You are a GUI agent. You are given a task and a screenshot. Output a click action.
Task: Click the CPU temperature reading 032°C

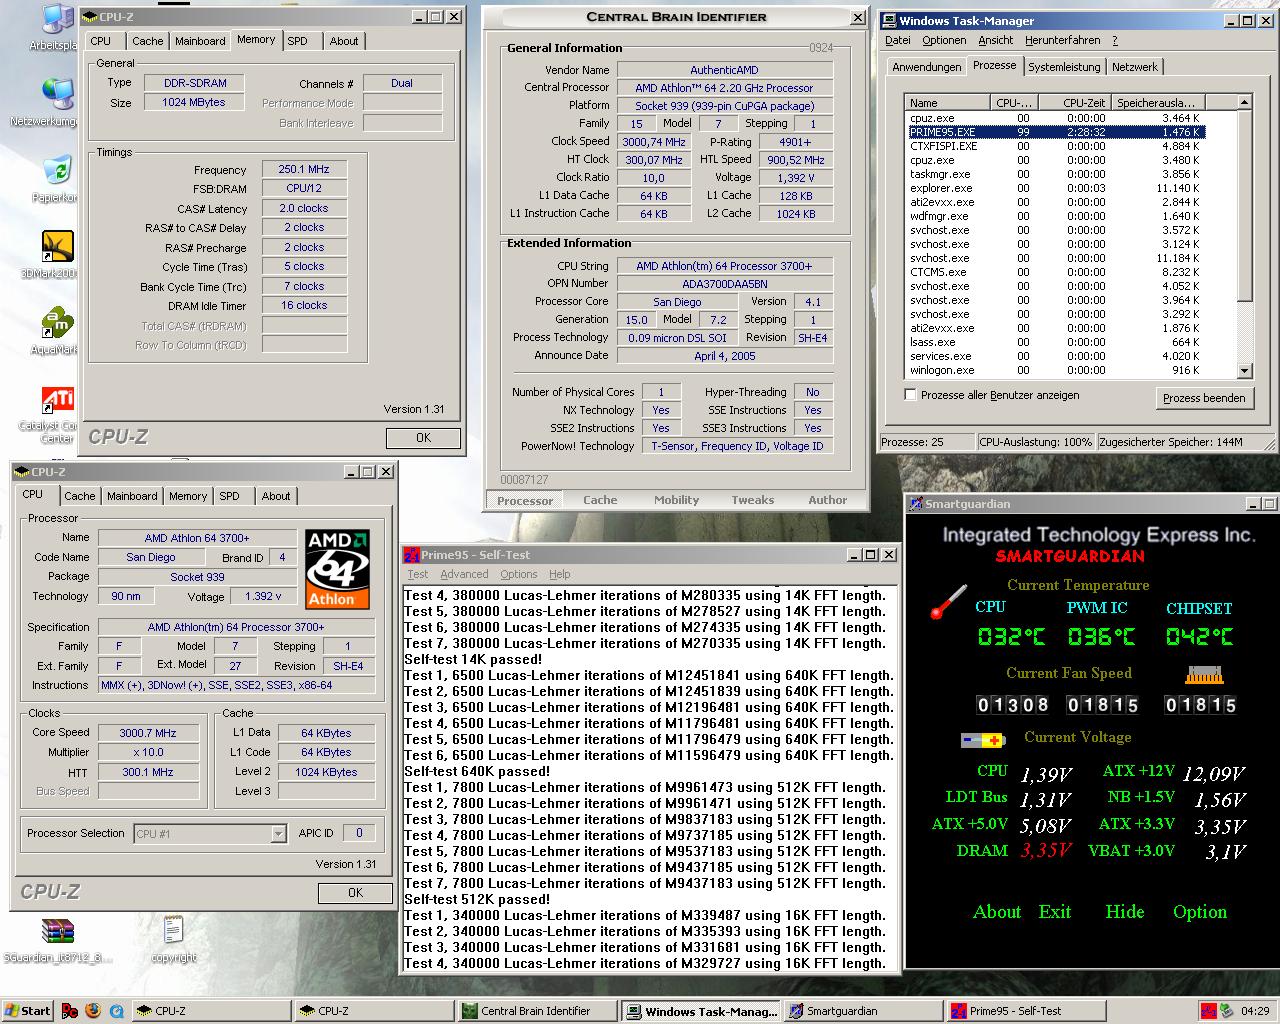1011,637
